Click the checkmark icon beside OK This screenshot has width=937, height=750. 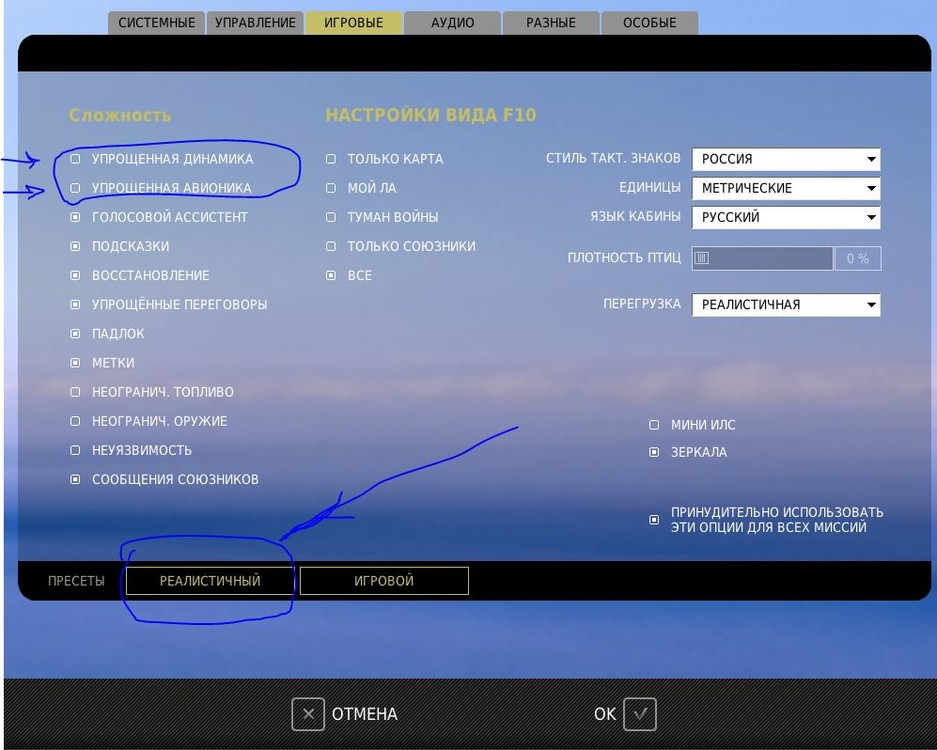639,714
